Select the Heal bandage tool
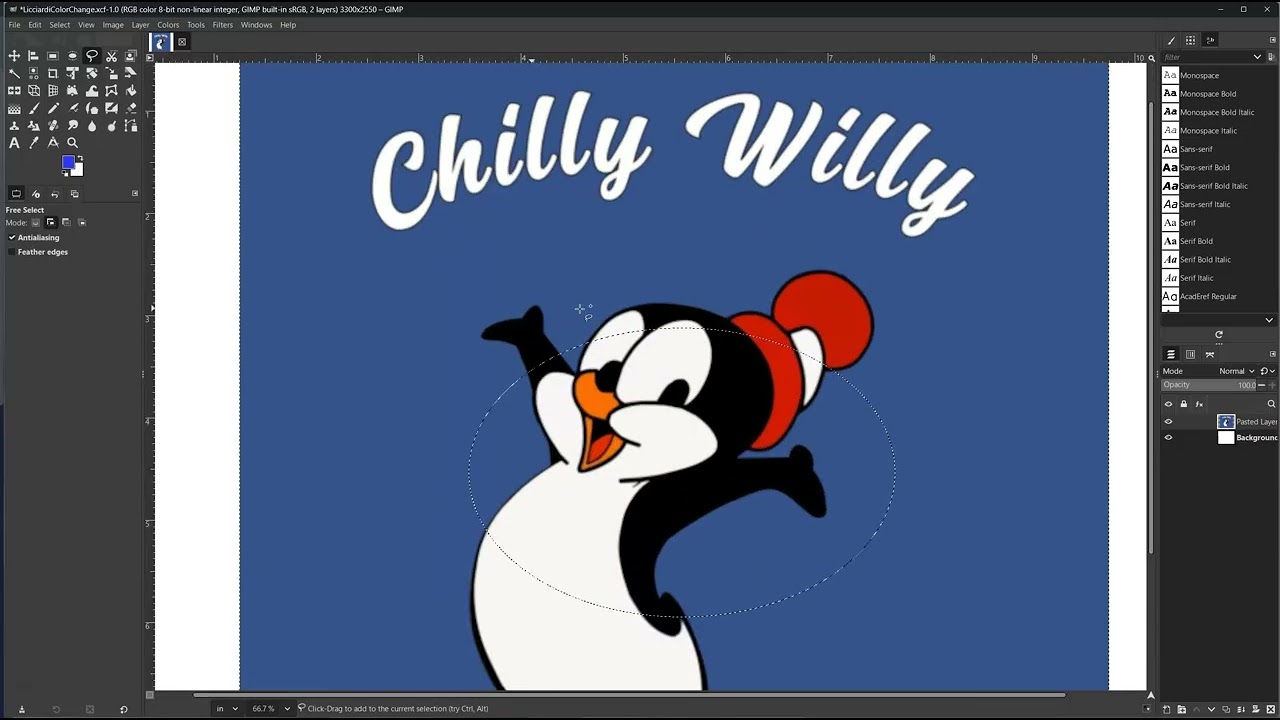This screenshot has width=1280, height=720. pyautogui.click(x=53, y=125)
